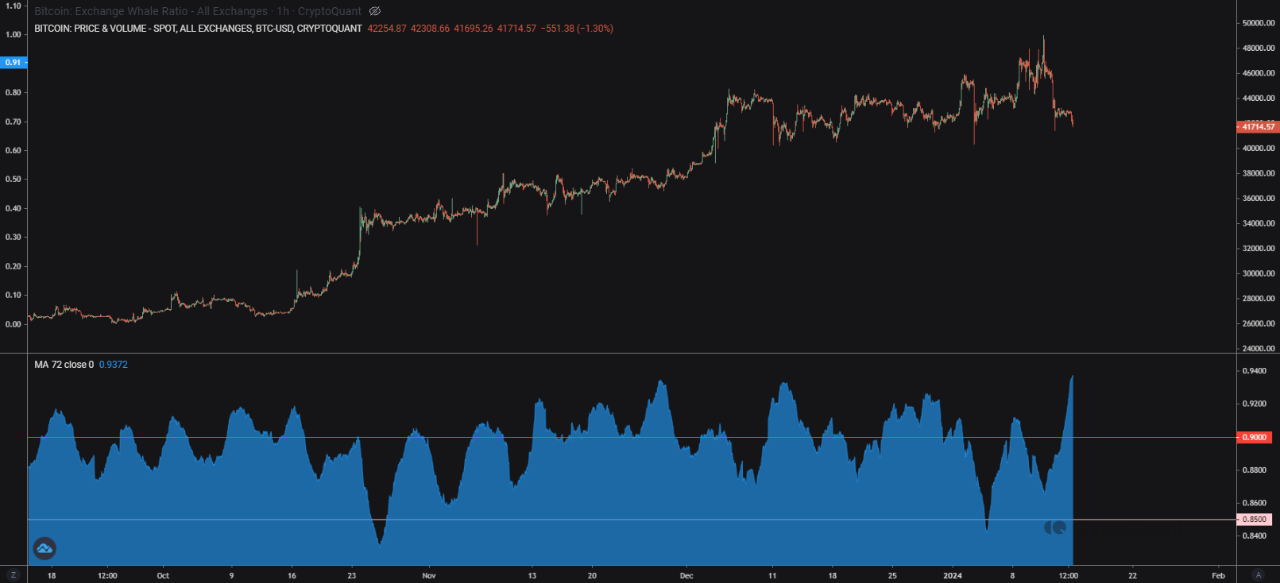Viewport: 1280px width, 583px height.
Task: Select the red 0.9000 level price tag
Action: pyautogui.click(x=1254, y=437)
